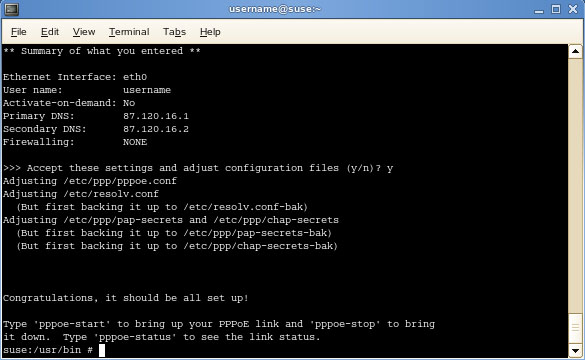Click the /etc/ppp/pppoe.conf path text

[120, 181]
